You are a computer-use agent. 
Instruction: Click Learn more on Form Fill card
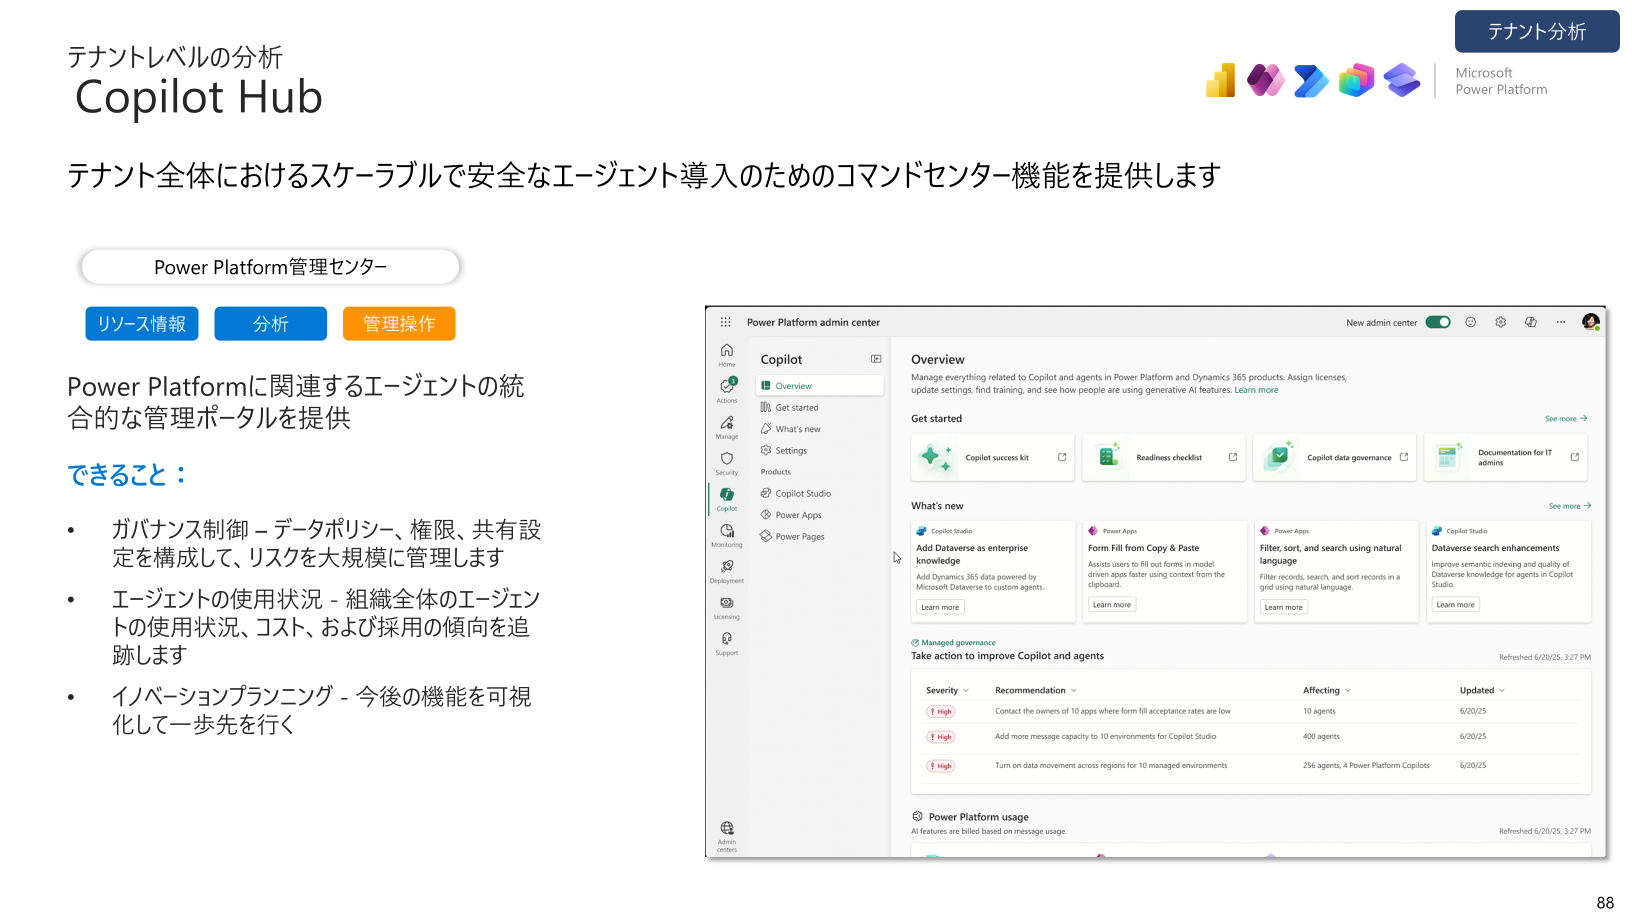(1112, 604)
